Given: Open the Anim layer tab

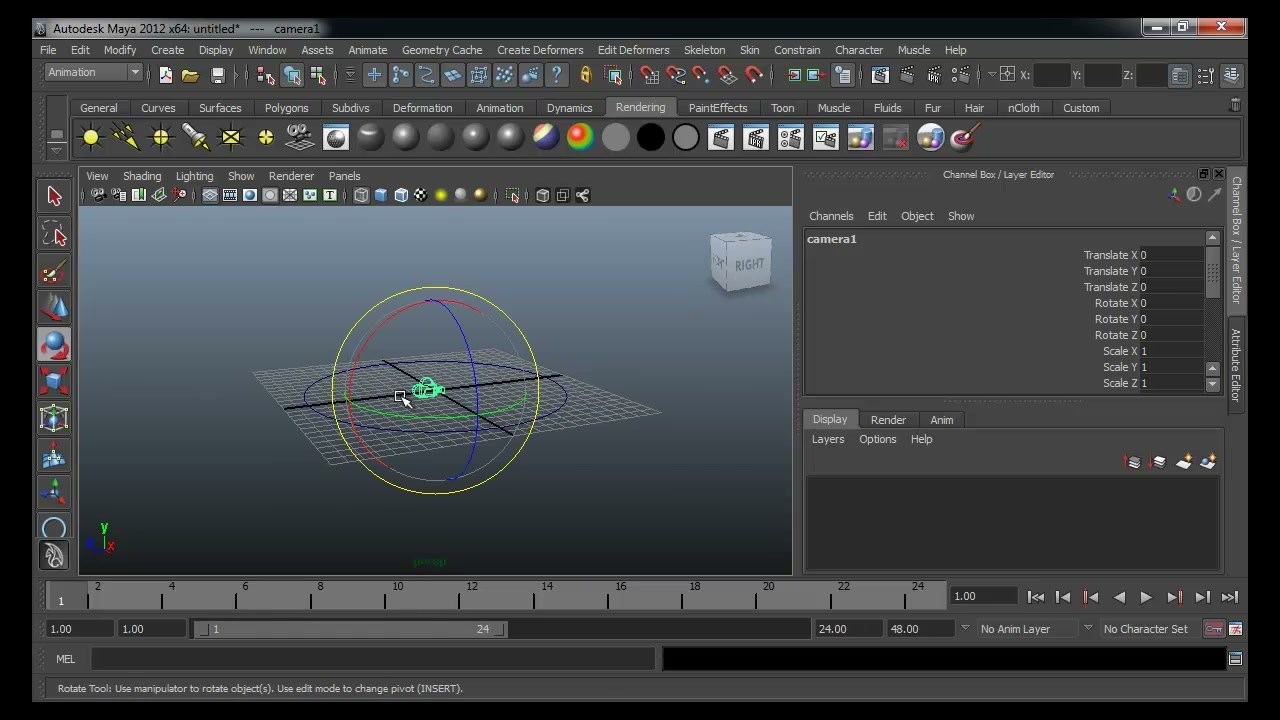Looking at the screenshot, I should click(942, 420).
